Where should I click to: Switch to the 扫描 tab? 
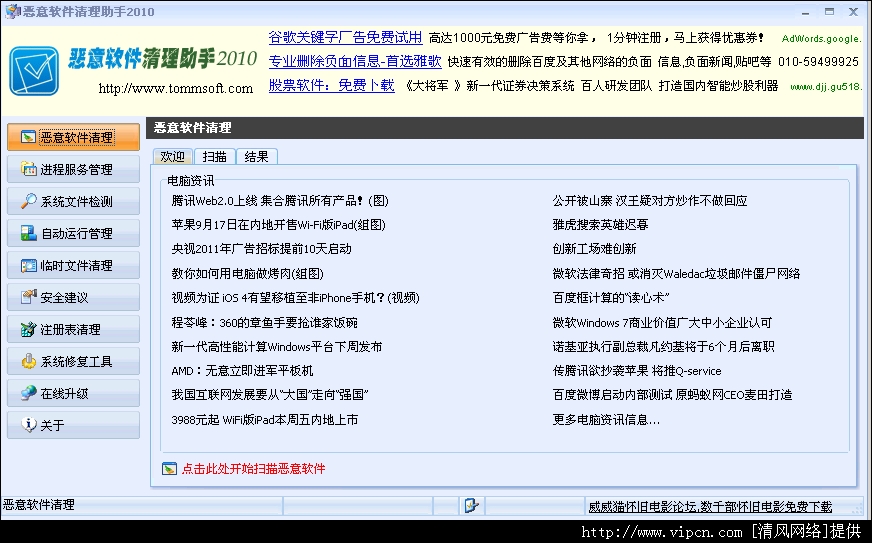214,157
